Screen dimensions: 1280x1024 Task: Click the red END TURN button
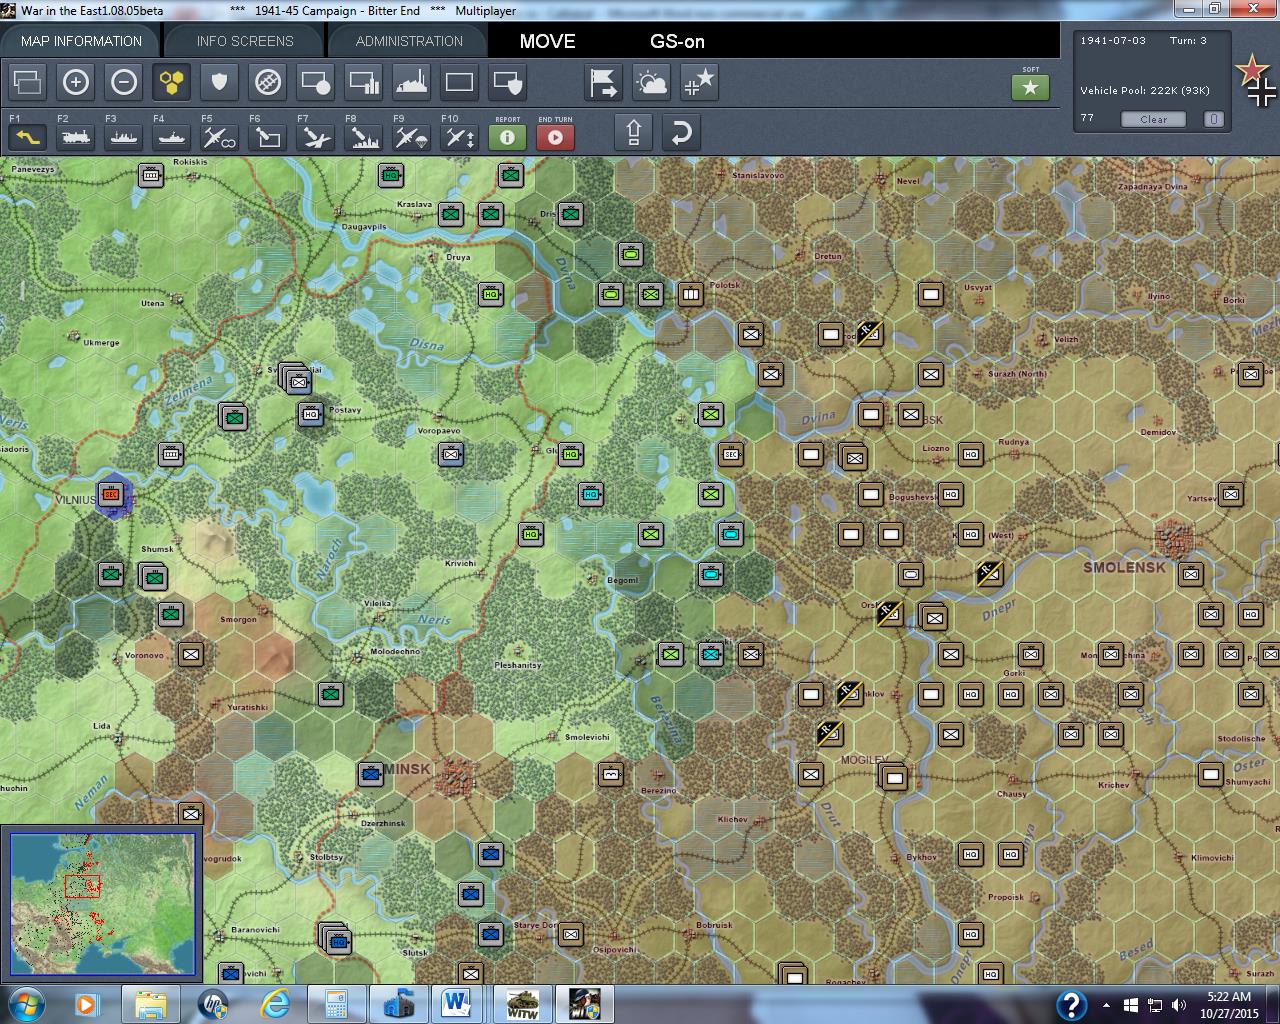[556, 136]
